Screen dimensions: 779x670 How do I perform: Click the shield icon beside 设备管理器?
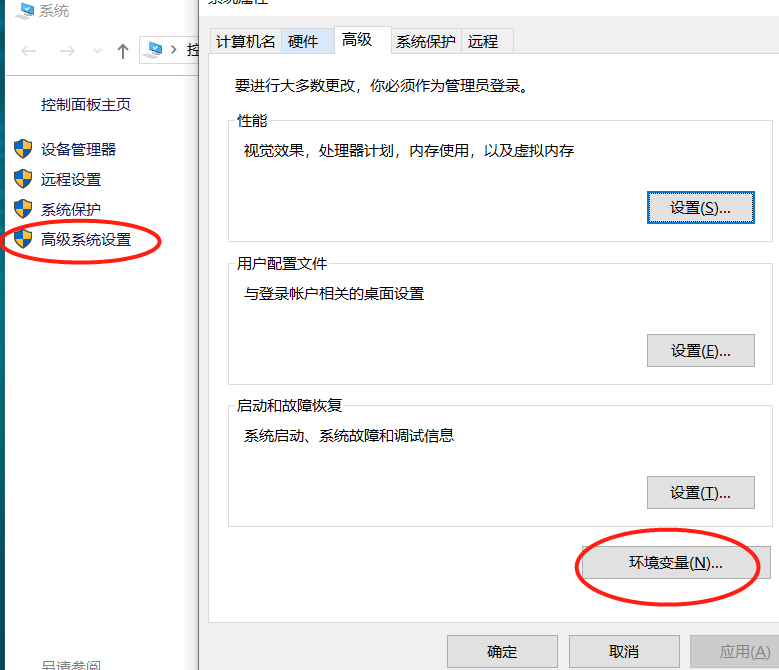click(23, 149)
